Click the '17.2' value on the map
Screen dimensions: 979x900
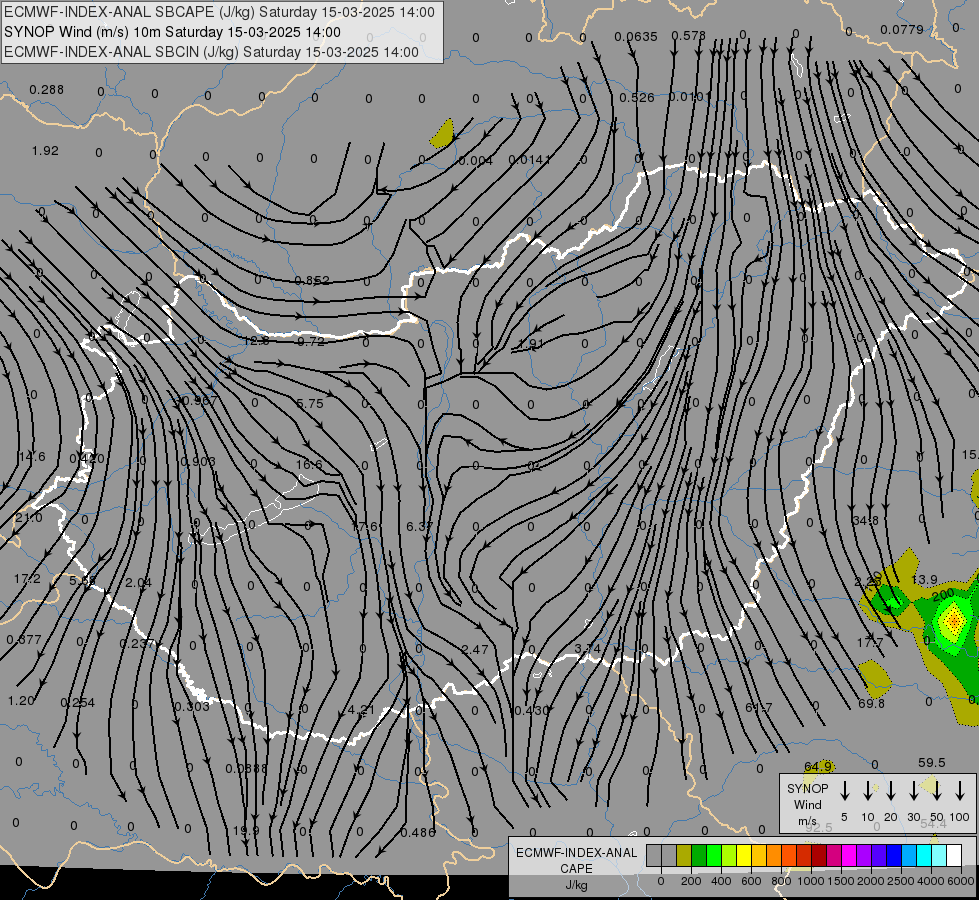point(27,579)
